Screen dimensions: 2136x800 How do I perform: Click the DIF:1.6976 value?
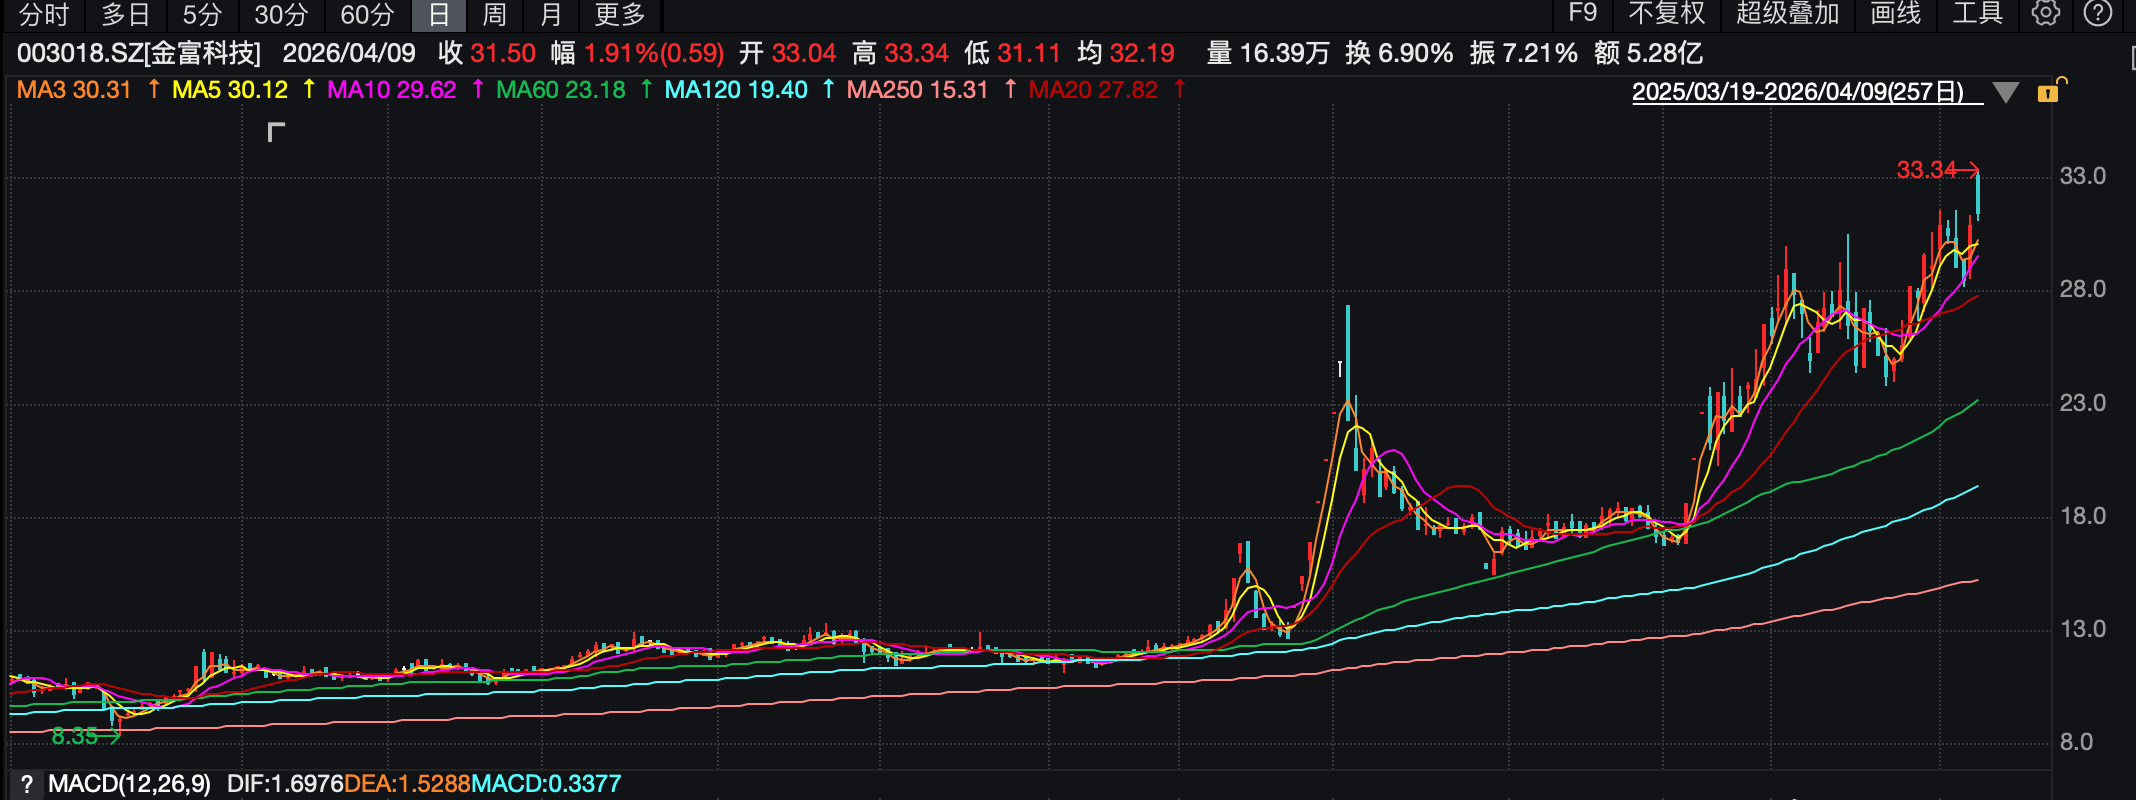285,784
